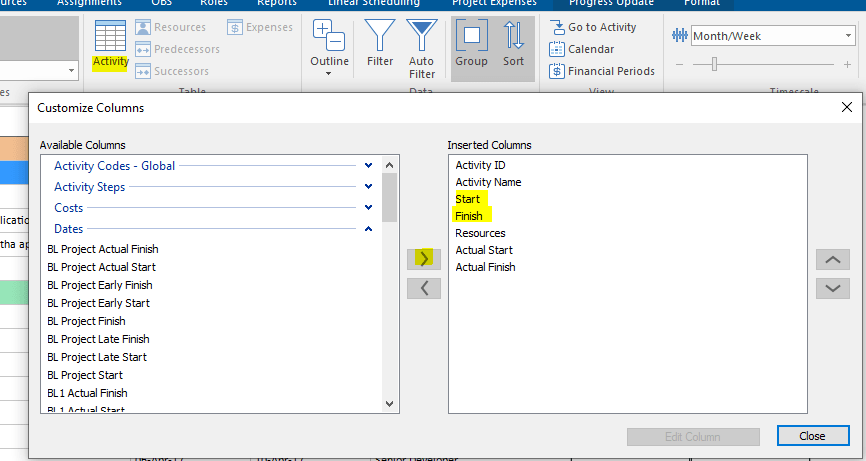Open the Roles tab
The height and width of the screenshot is (461, 866).
coord(214,3)
